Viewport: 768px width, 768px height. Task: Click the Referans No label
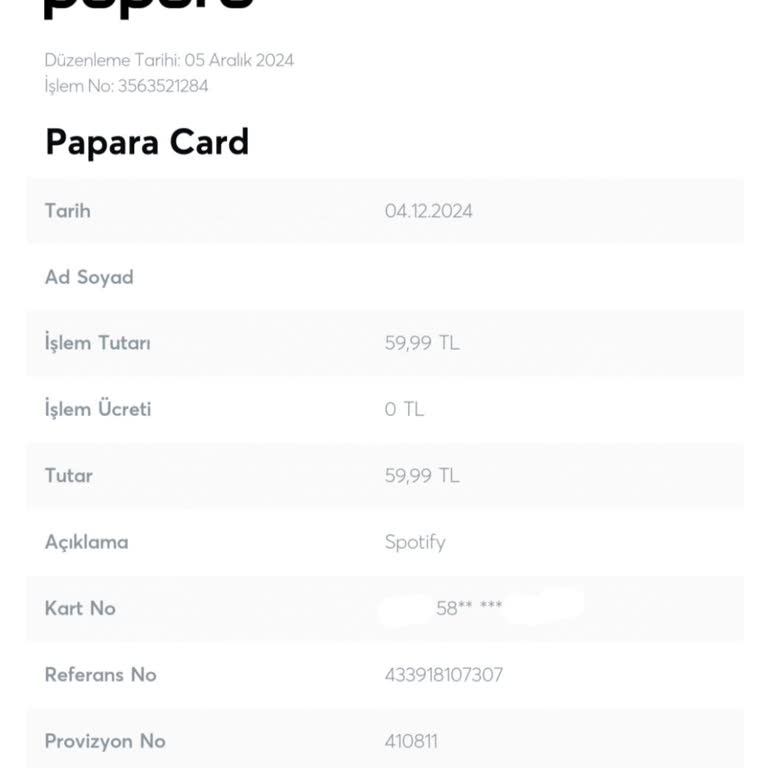coord(100,675)
